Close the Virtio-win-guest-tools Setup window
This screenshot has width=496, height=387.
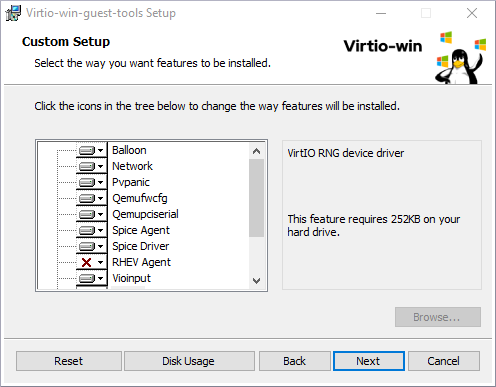[x=472, y=13]
